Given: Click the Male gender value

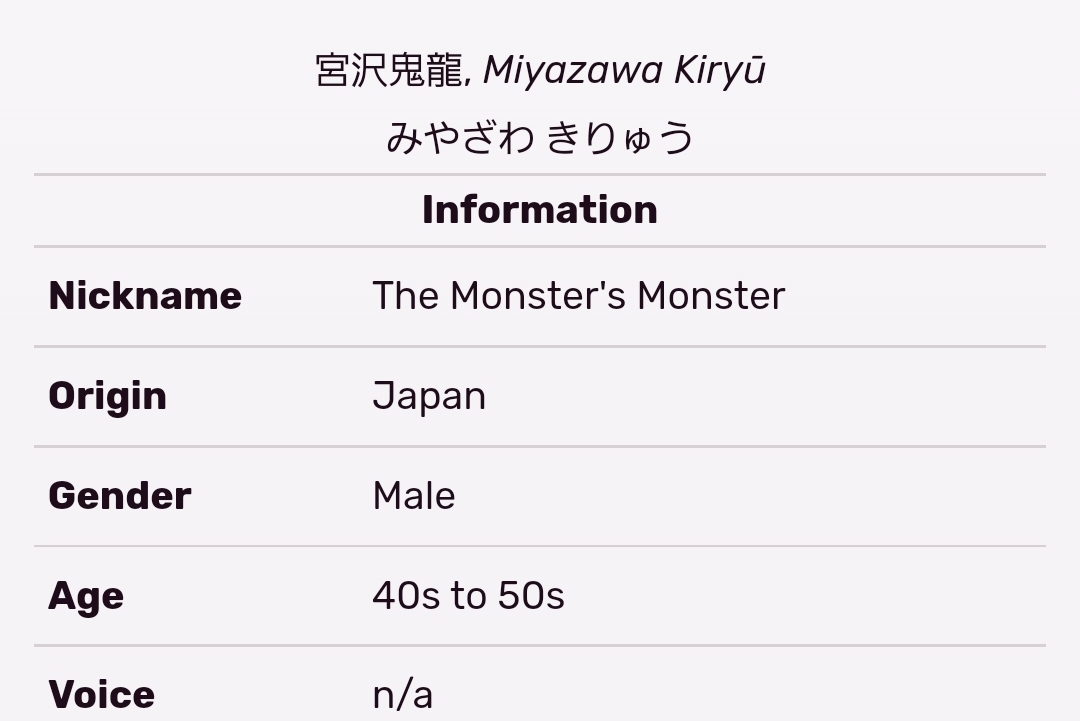Looking at the screenshot, I should (x=414, y=496).
